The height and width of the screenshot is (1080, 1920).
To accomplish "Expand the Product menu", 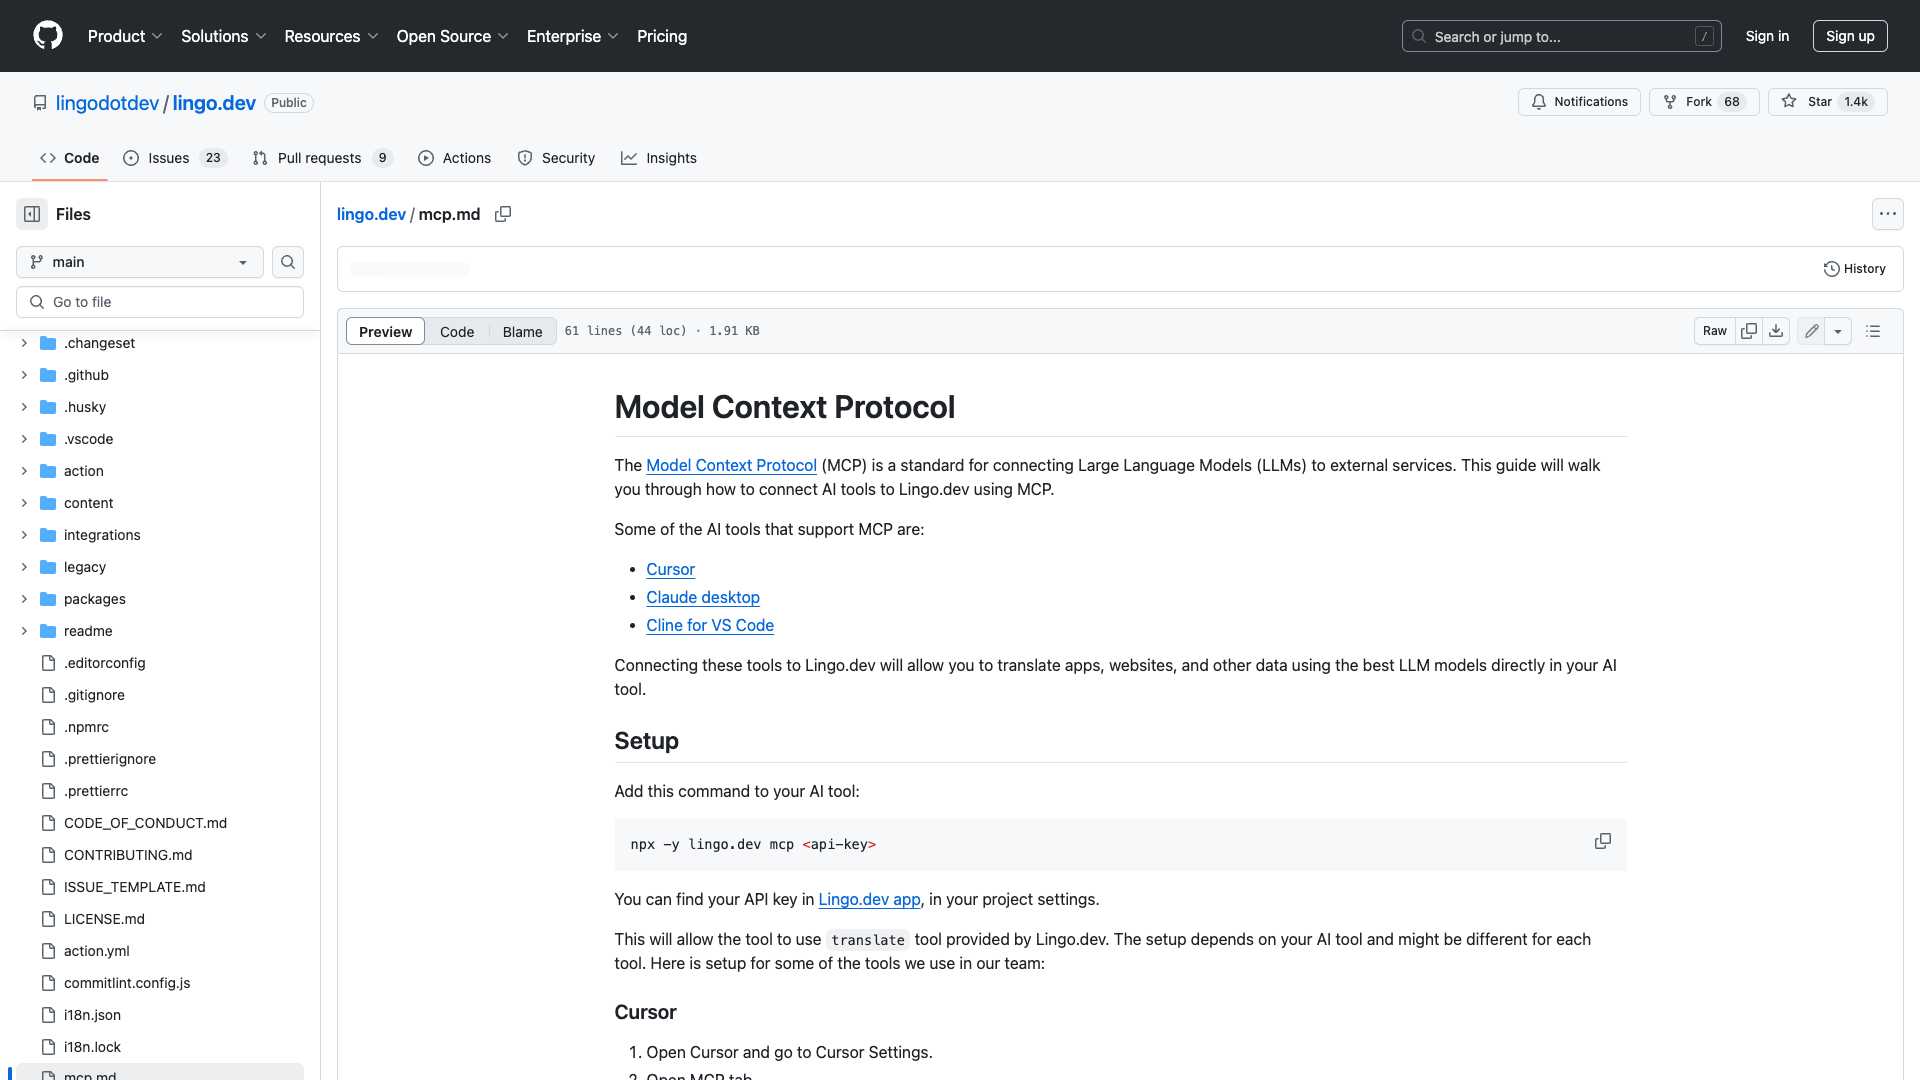I will 124,36.
